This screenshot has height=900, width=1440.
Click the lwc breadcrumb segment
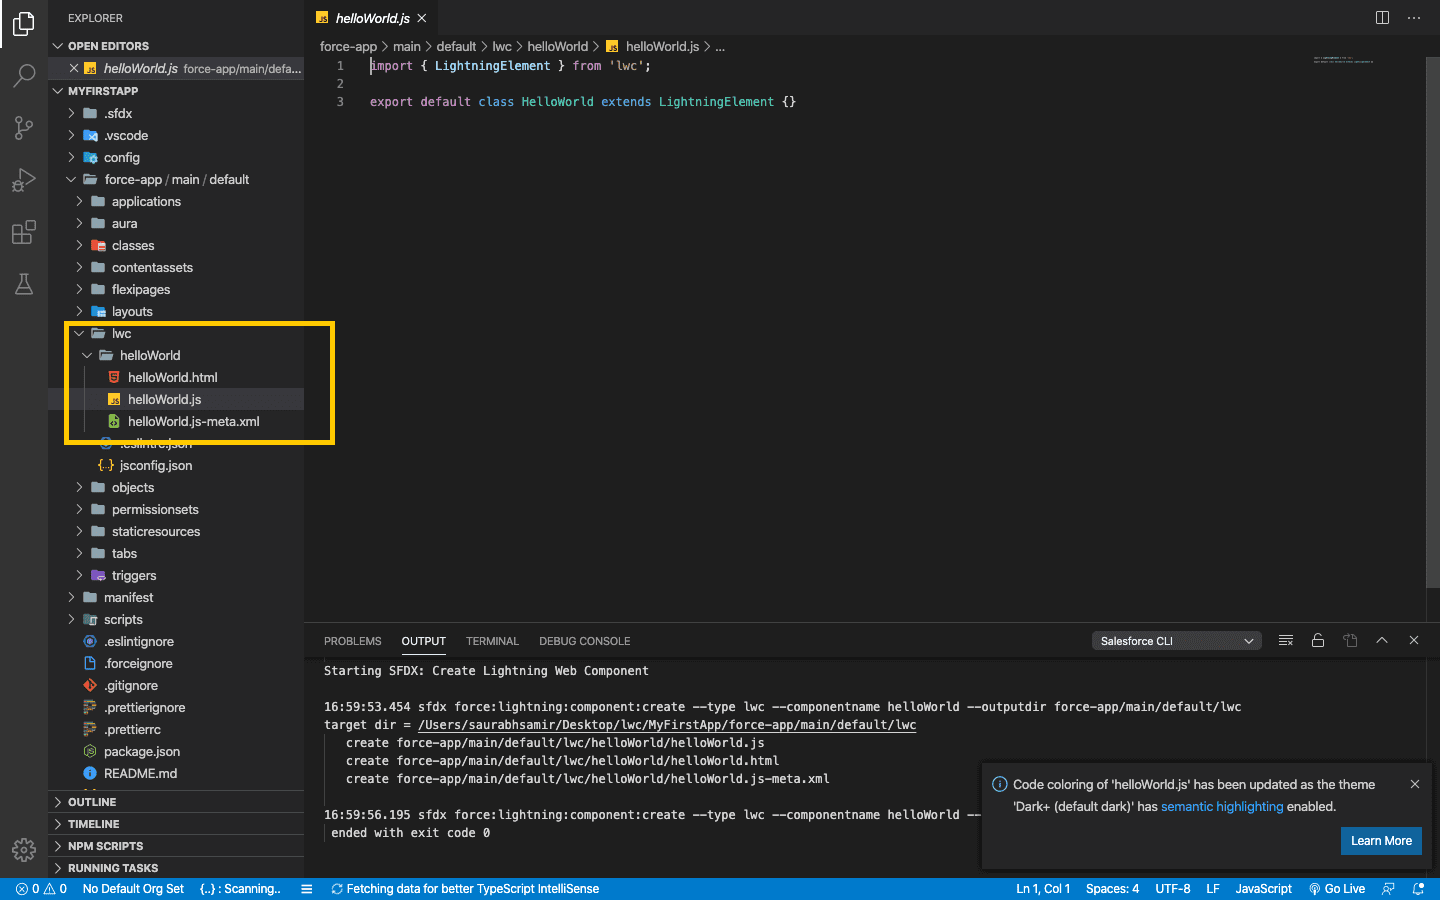tap(502, 46)
